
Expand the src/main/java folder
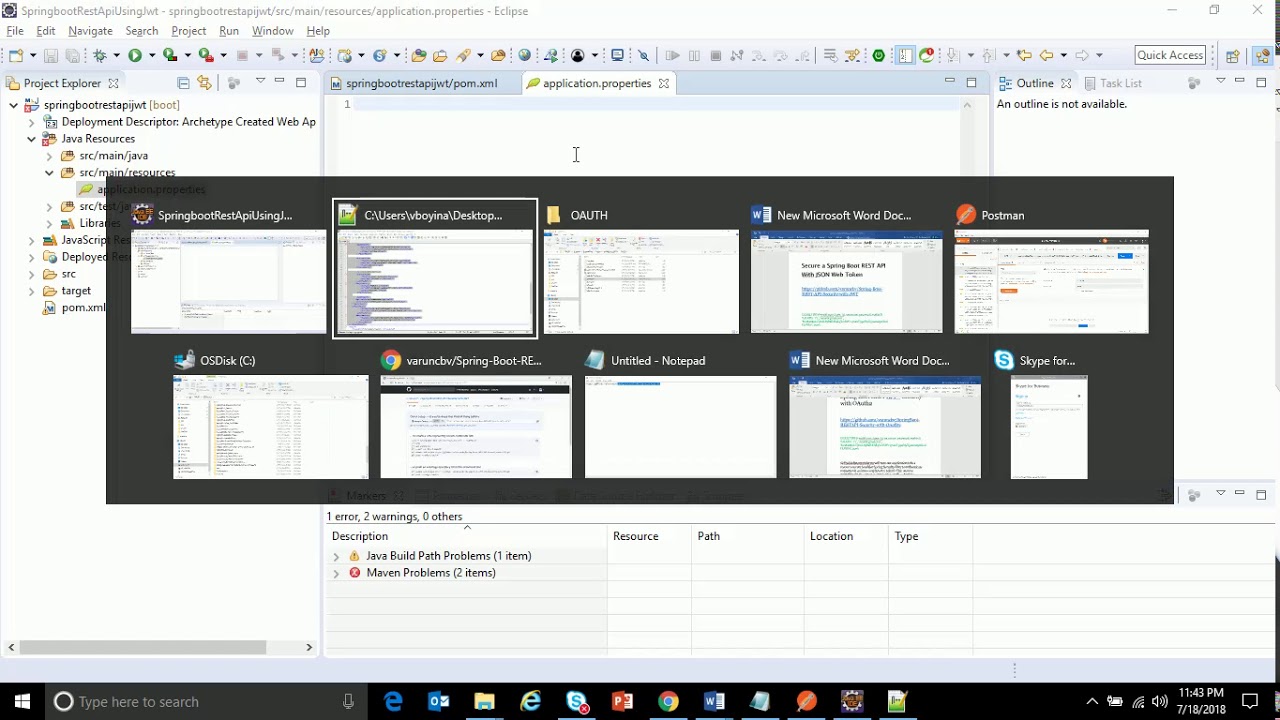click(49, 156)
